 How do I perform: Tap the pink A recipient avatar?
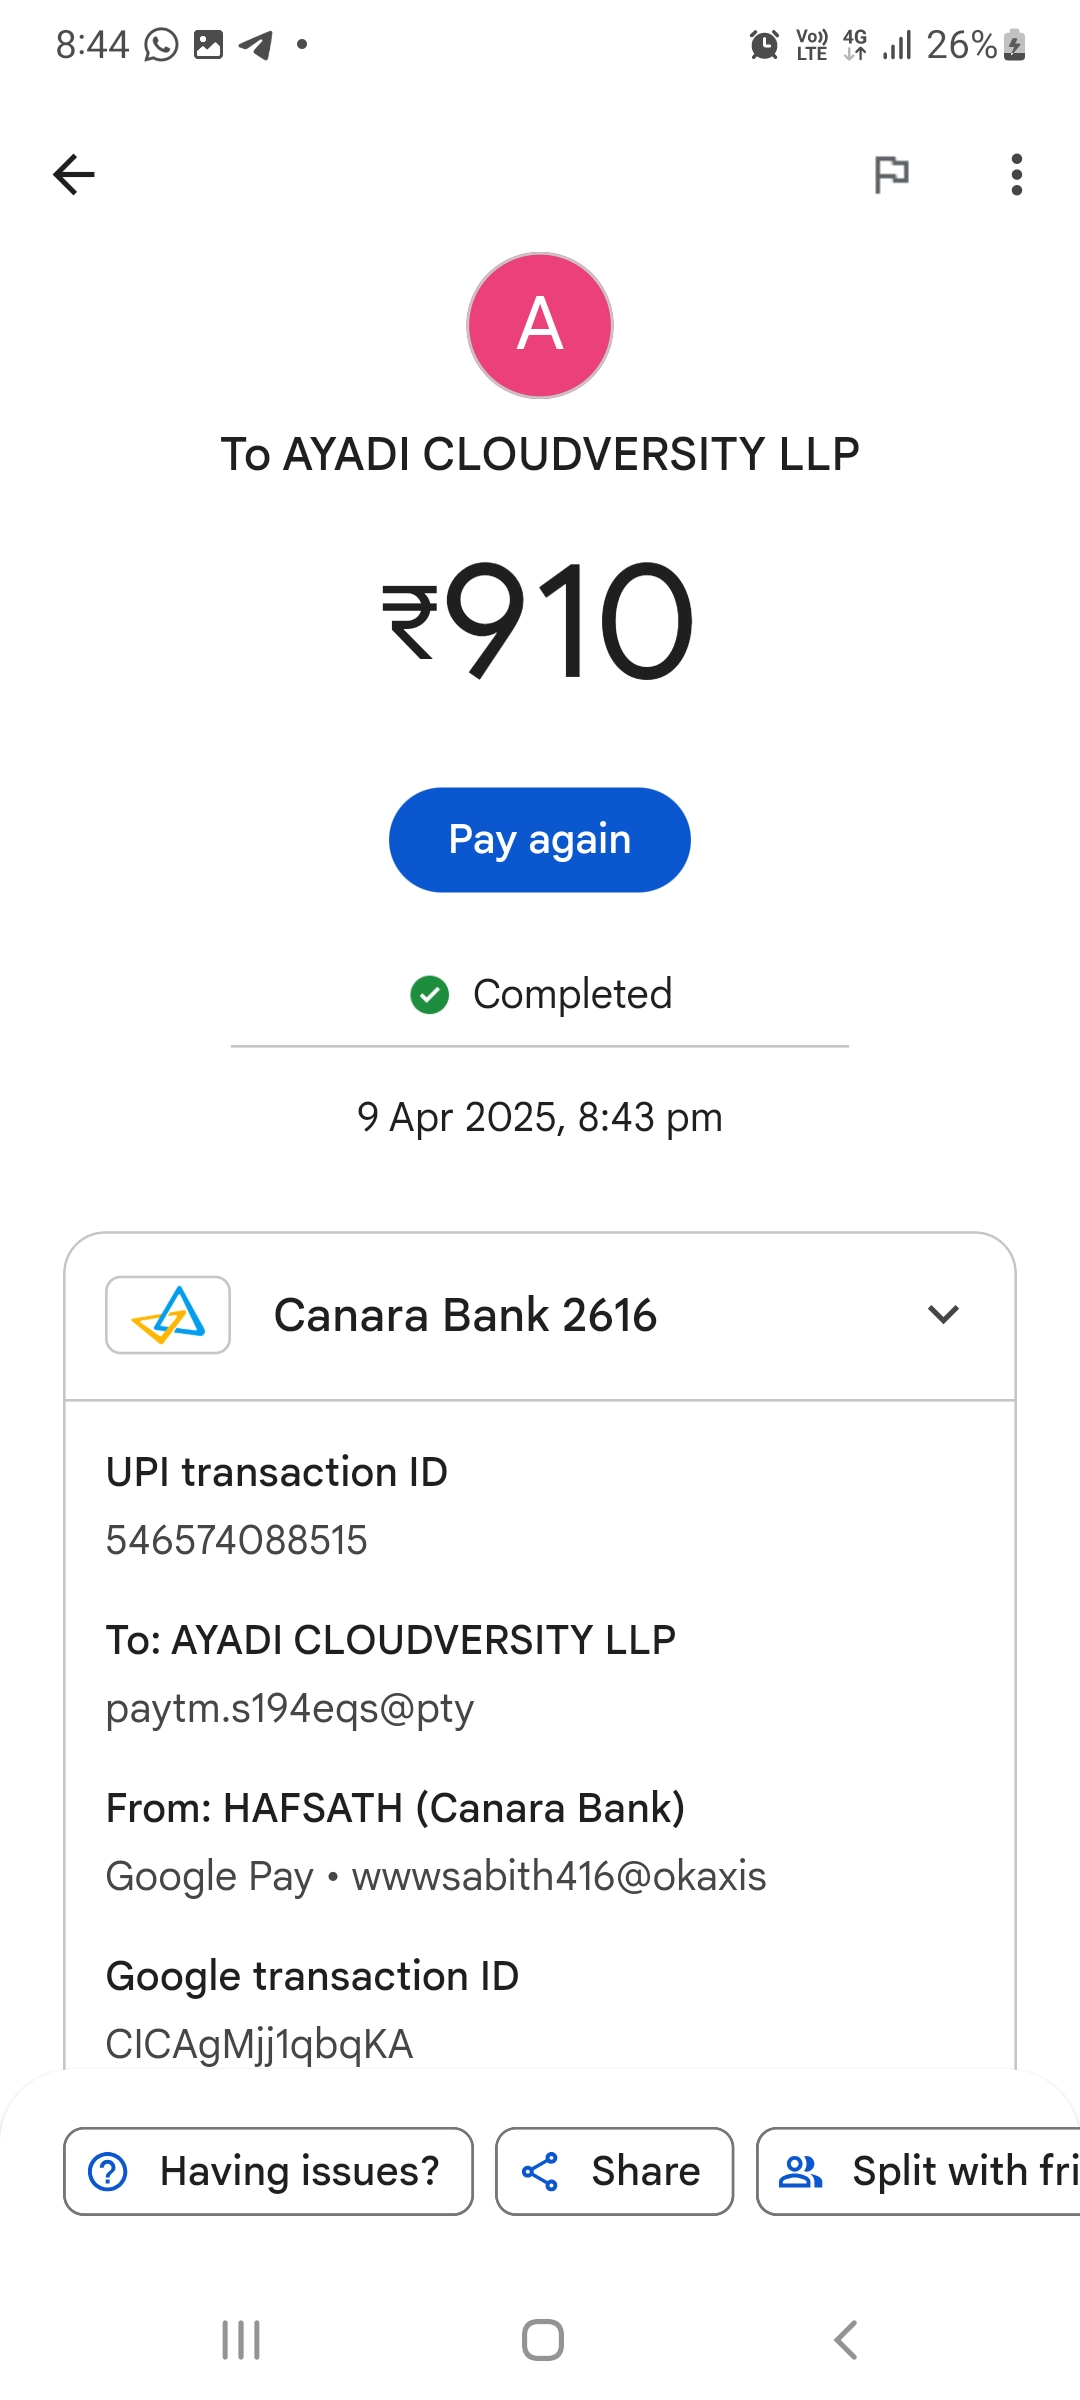click(540, 325)
